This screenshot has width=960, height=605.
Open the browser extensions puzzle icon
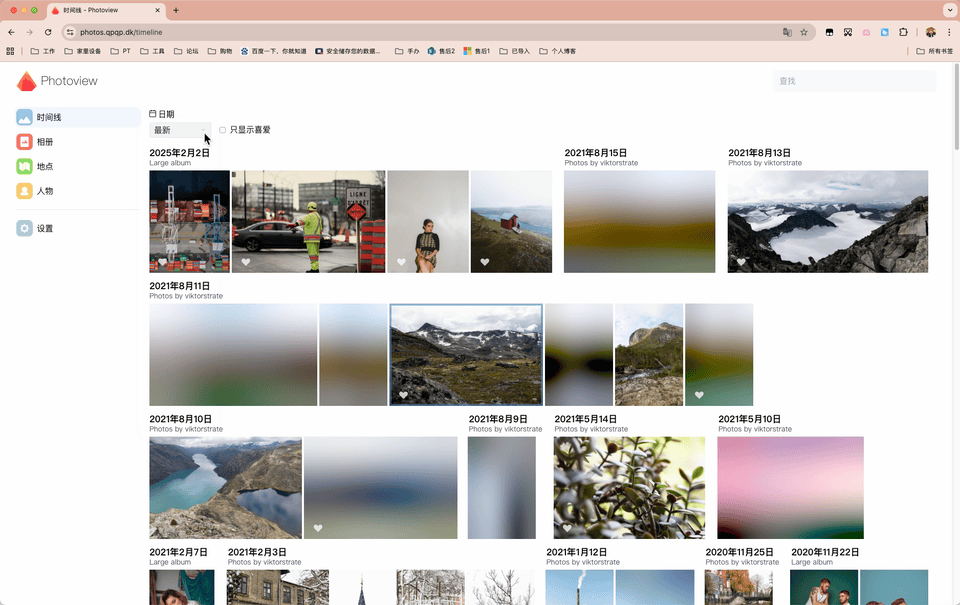[903, 32]
